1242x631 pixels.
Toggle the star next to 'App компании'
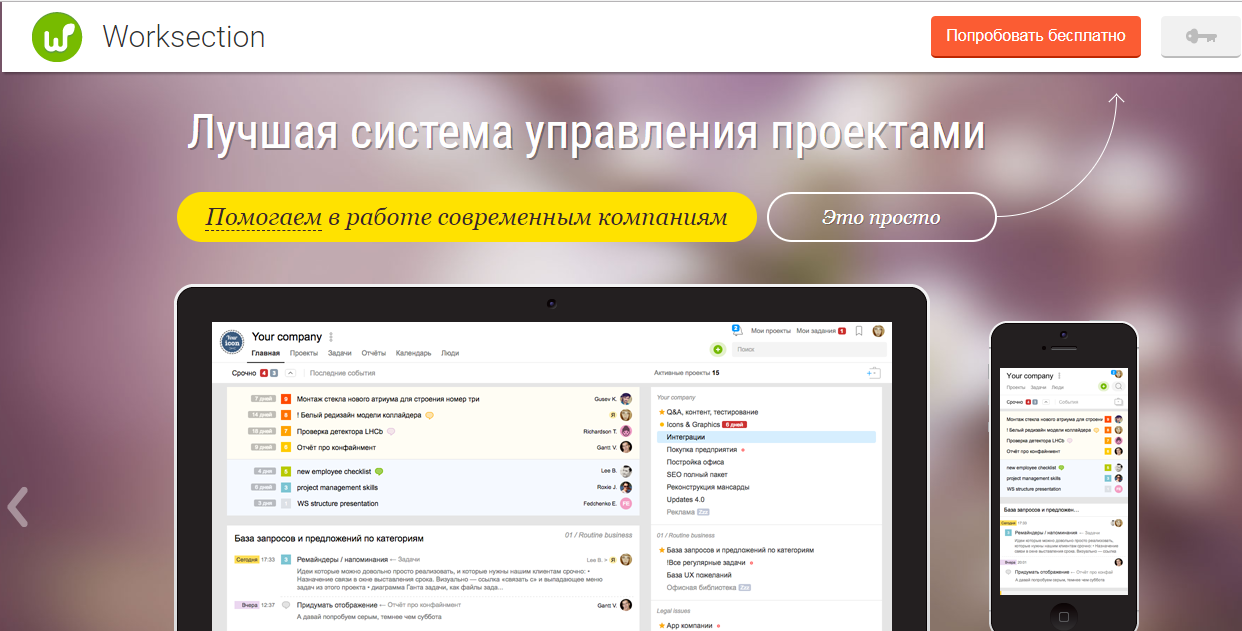pos(661,625)
